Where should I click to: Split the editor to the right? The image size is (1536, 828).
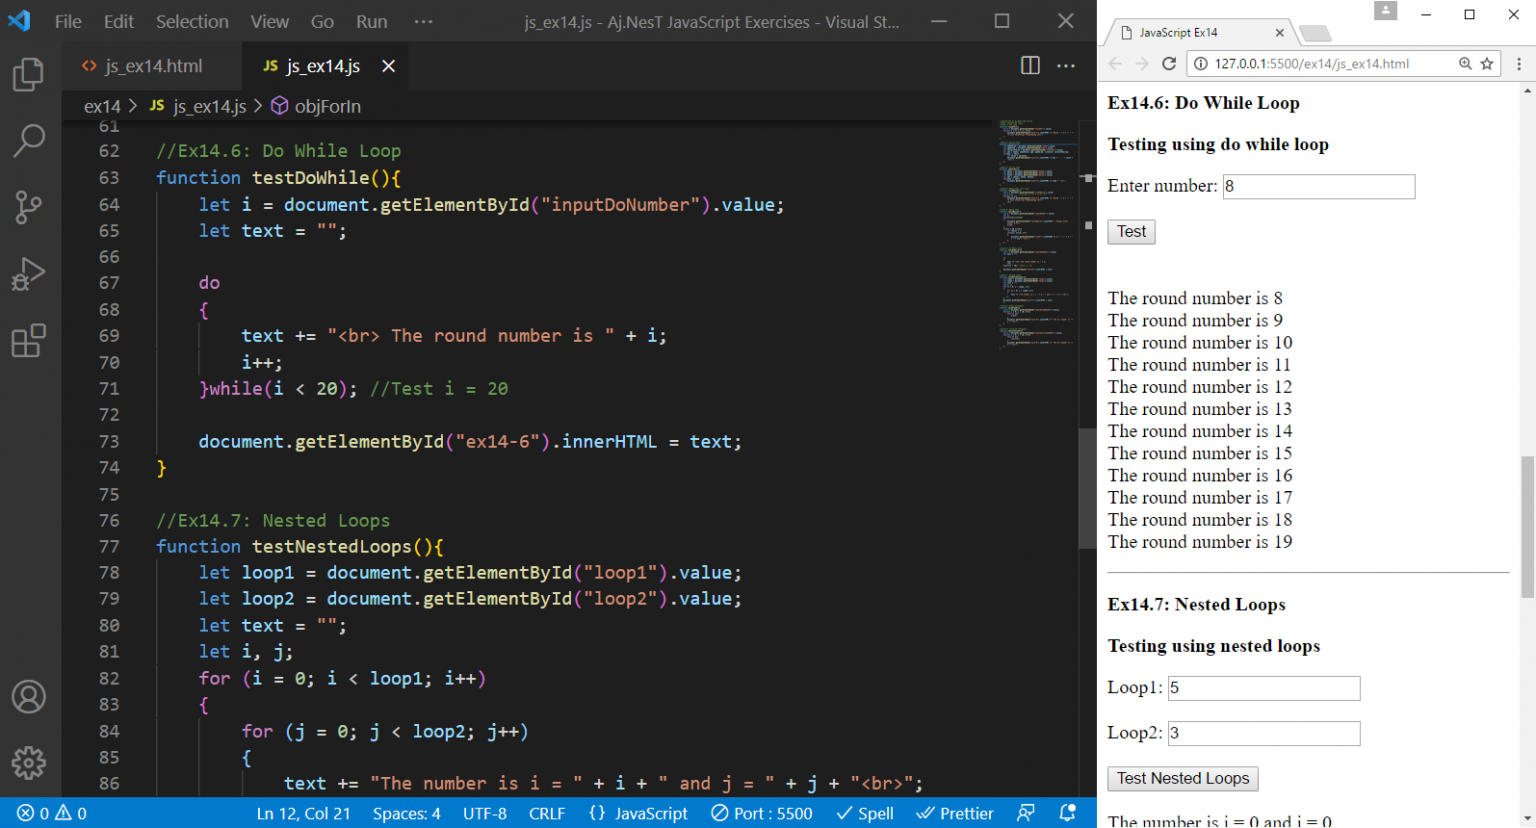[x=1030, y=66]
